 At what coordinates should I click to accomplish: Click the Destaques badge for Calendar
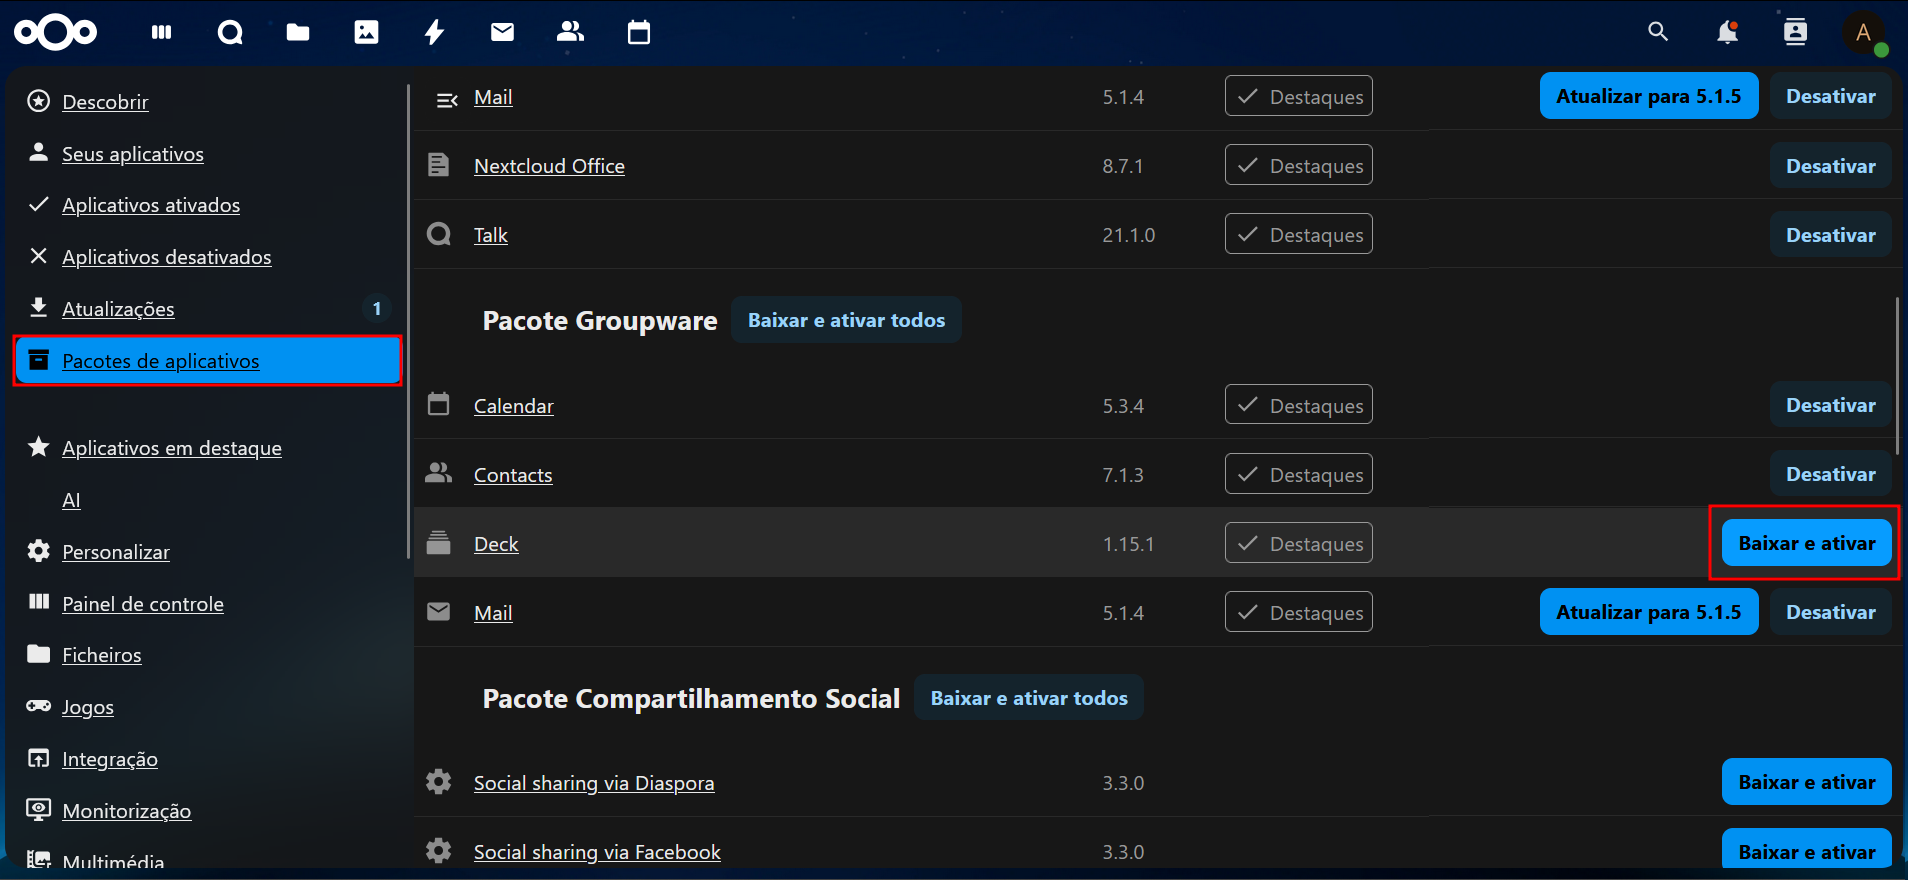pyautogui.click(x=1298, y=405)
